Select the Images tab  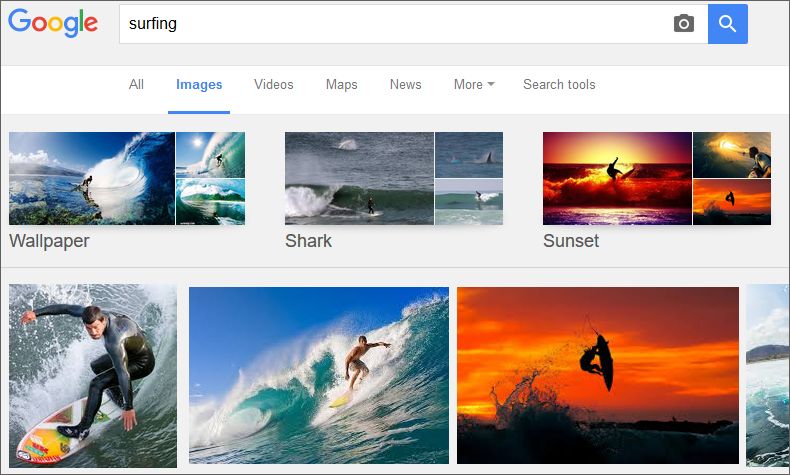199,85
